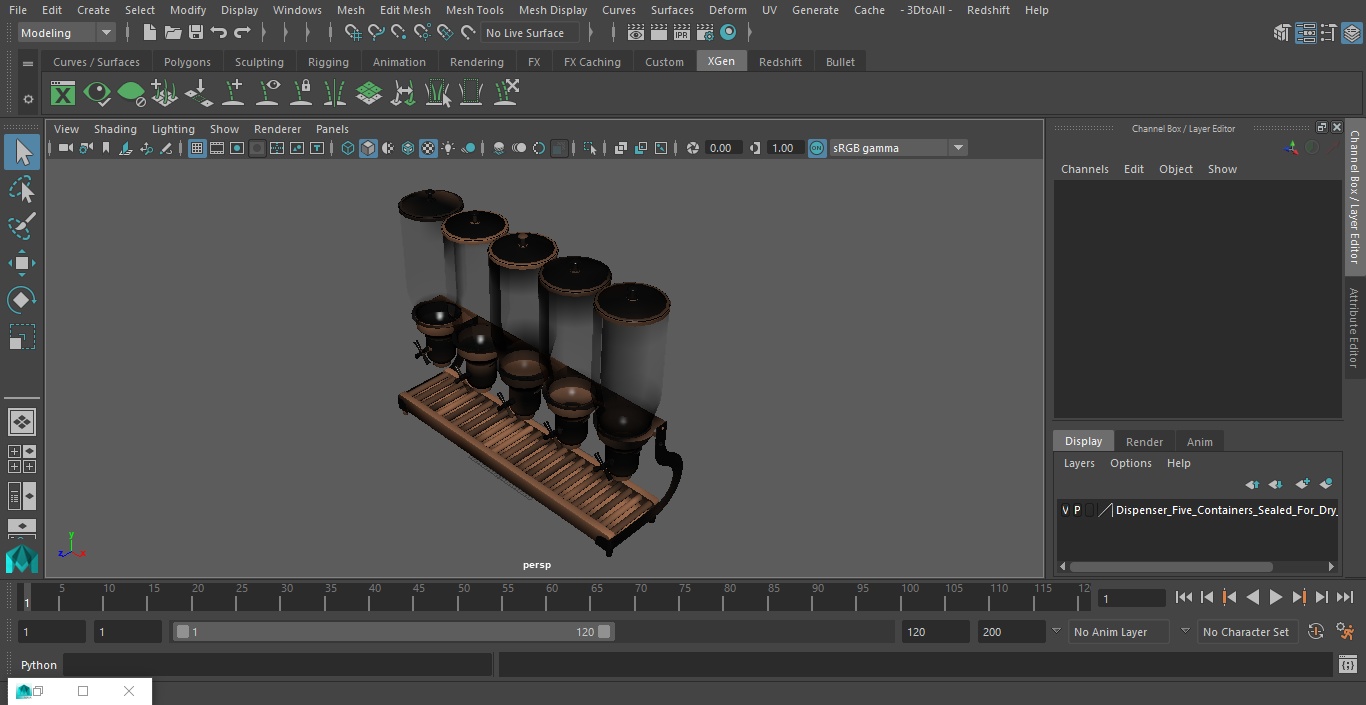
Task: Click shelf settings gear icon
Action: coord(28,99)
